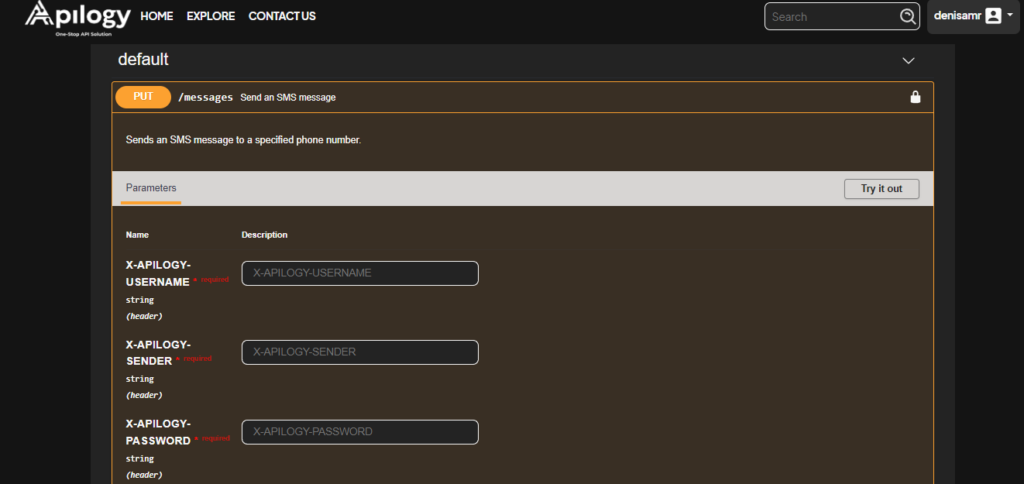Click the Name column header
Viewport: 1024px width, 484px height.
pyautogui.click(x=137, y=234)
